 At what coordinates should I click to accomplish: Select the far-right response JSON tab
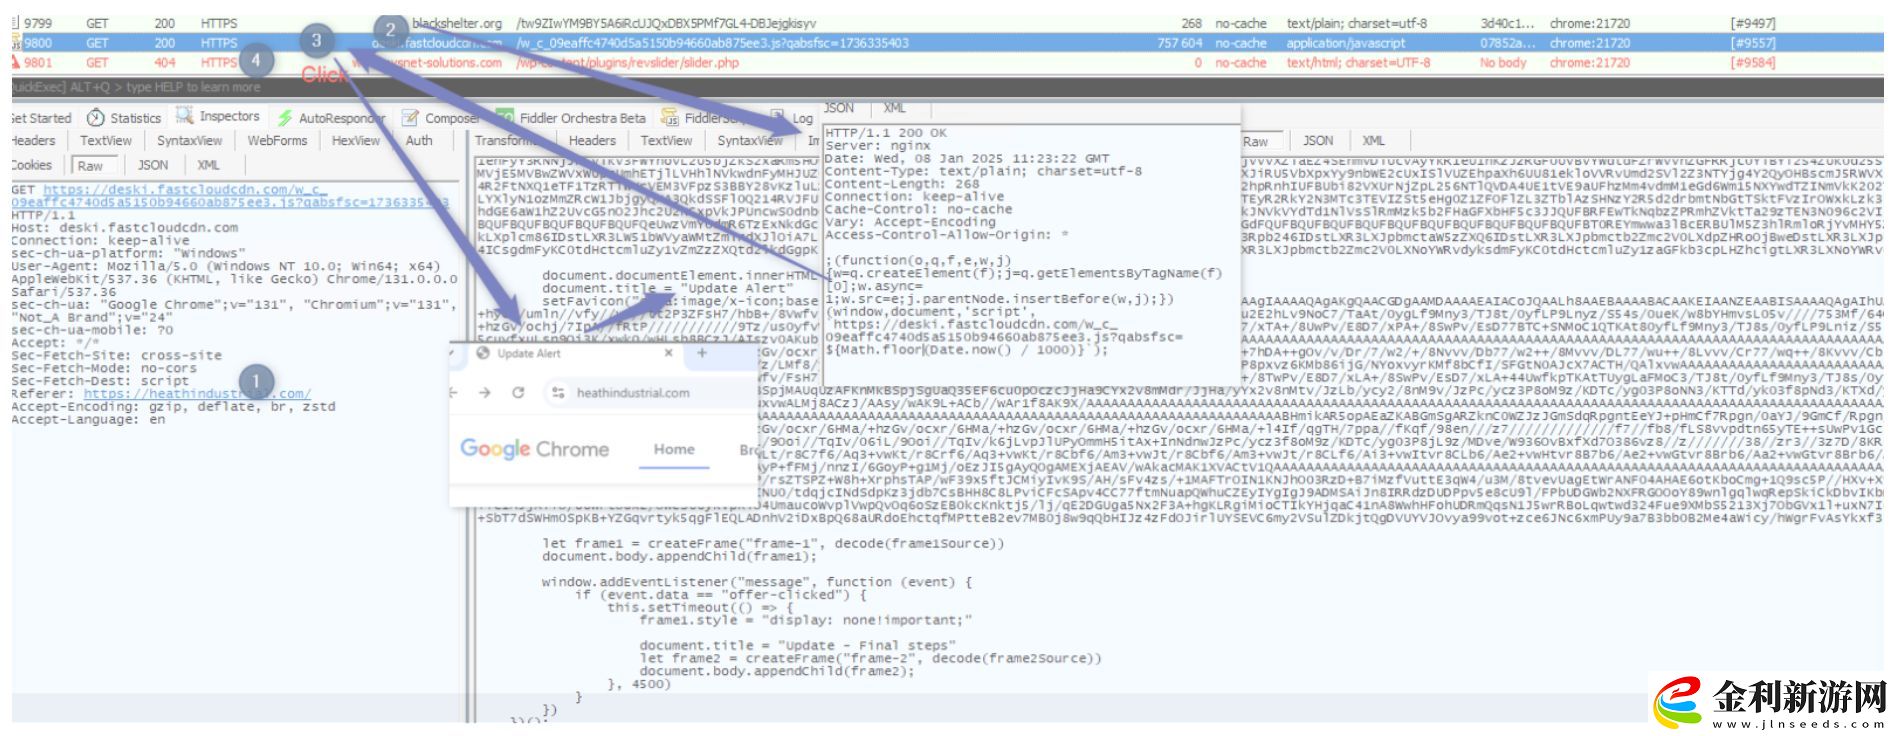click(x=1318, y=141)
